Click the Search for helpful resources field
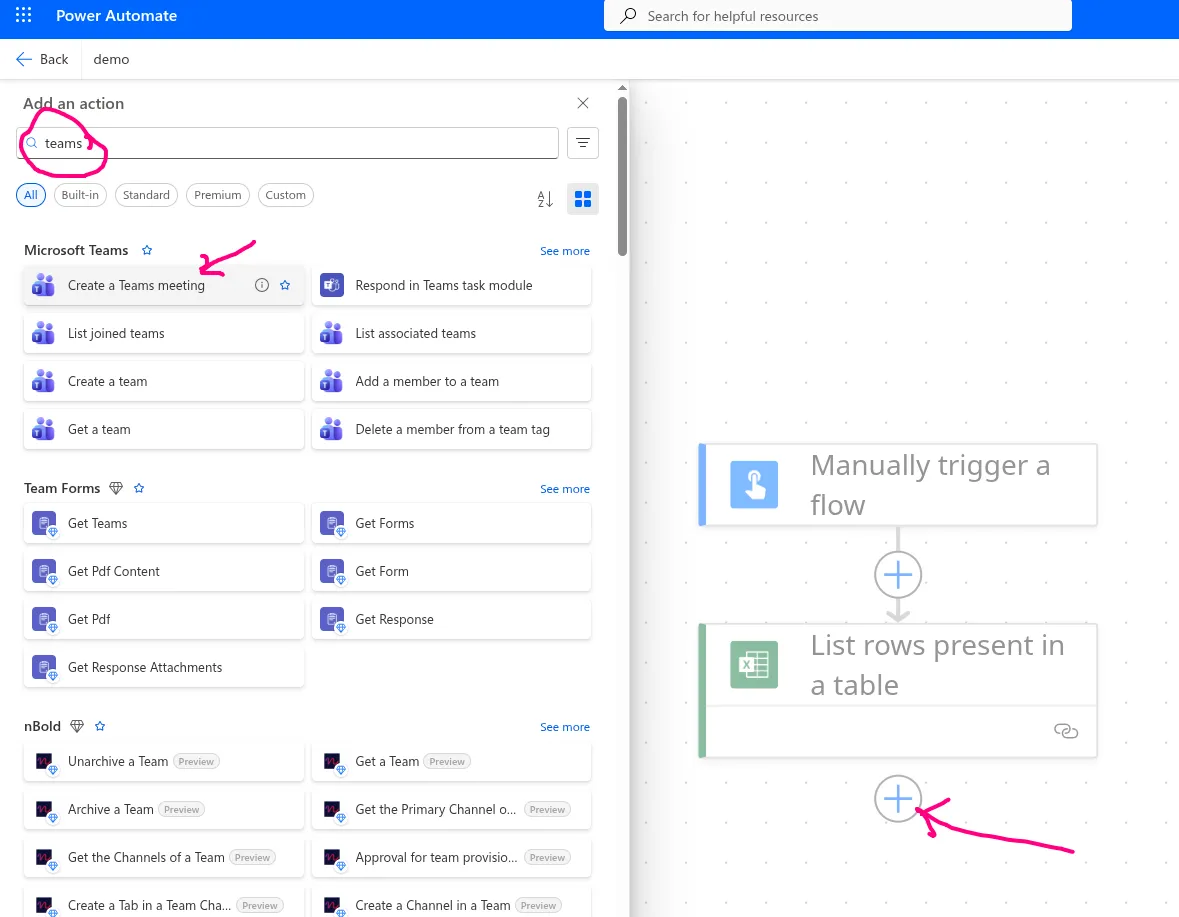Screen dimensions: 1179x917 tap(837, 16)
